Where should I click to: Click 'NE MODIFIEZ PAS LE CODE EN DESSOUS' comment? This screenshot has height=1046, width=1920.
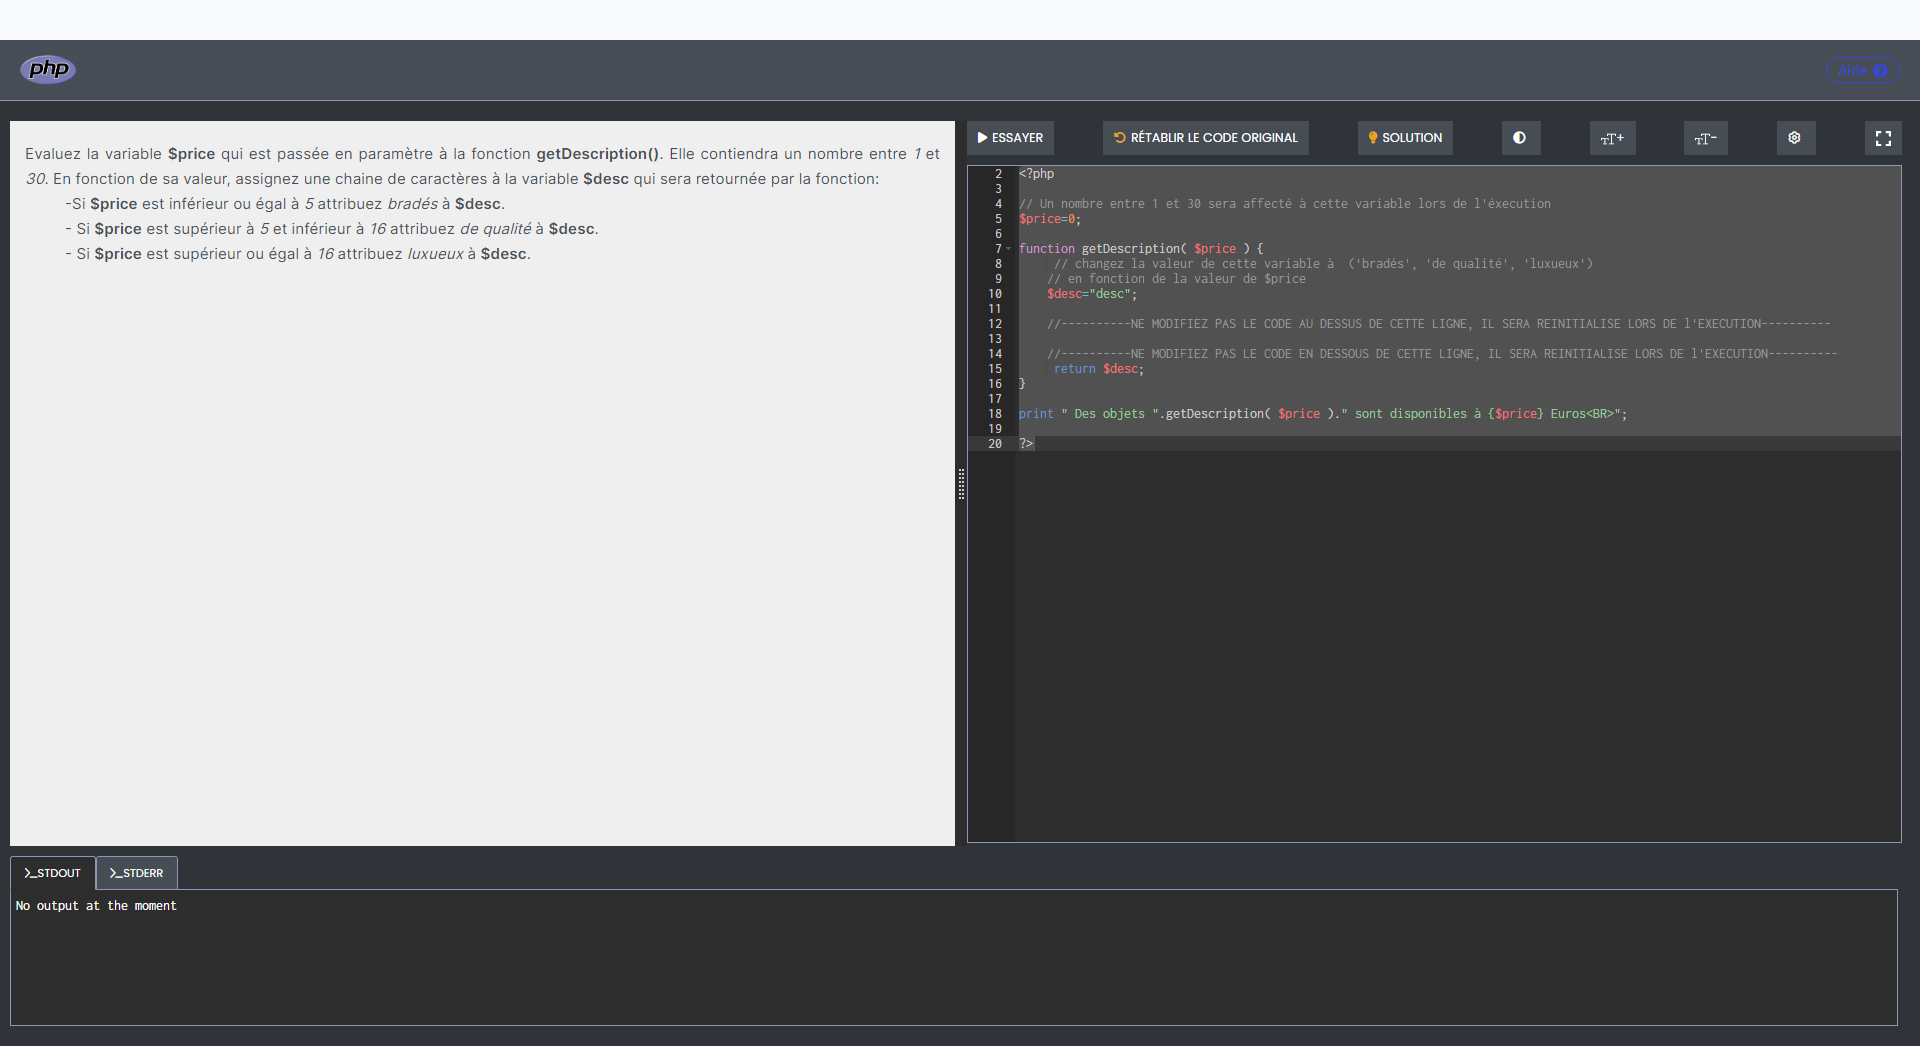click(1442, 354)
